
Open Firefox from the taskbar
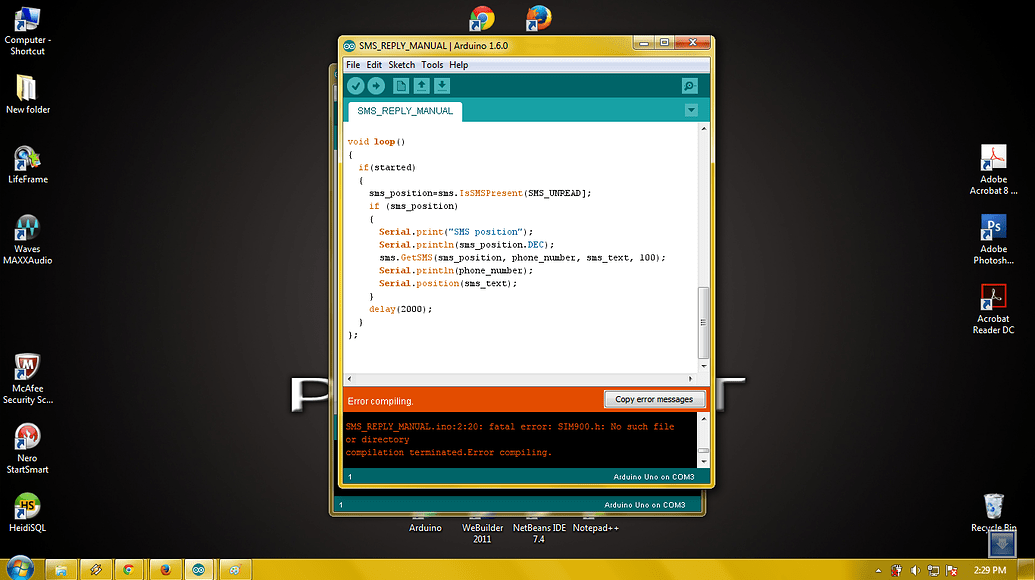pos(166,569)
